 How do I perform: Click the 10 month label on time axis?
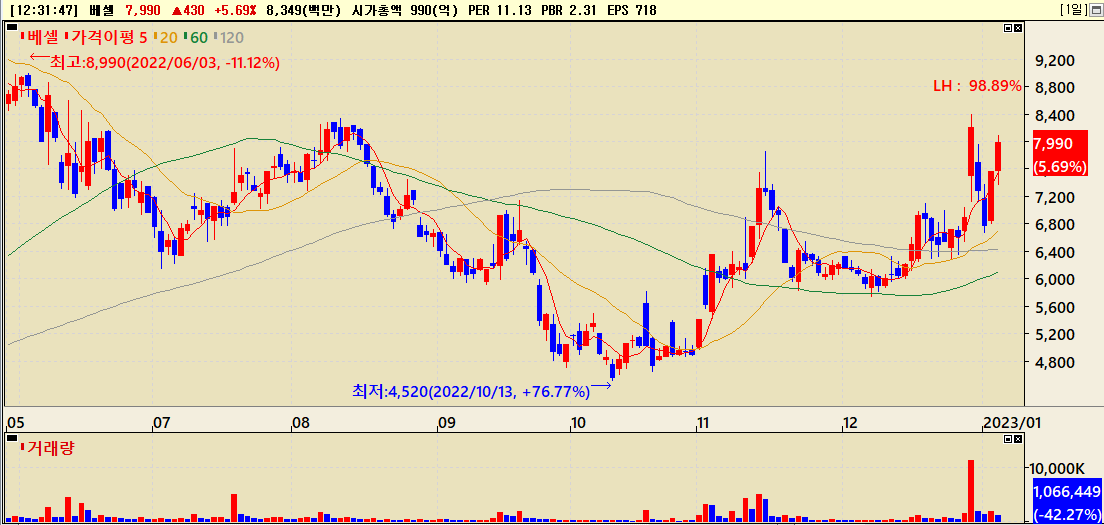[x=577, y=423]
